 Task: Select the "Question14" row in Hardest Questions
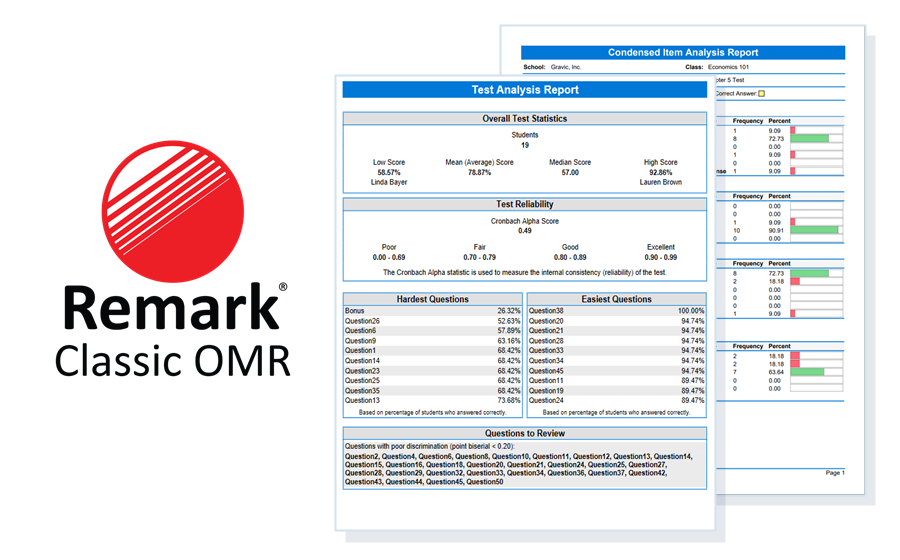click(433, 361)
